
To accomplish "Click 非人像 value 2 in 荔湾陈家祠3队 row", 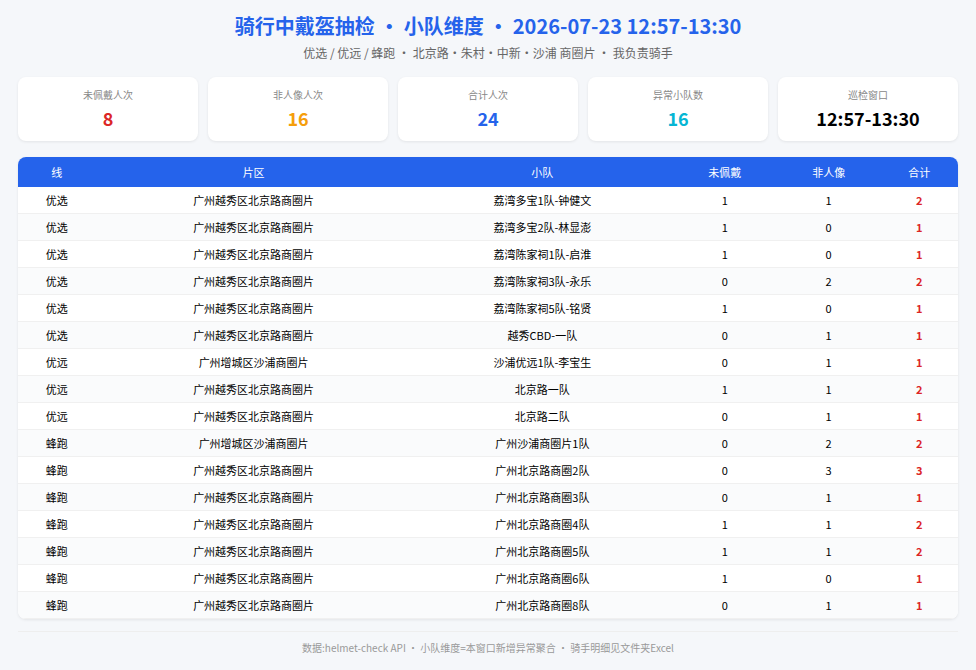I will pos(828,282).
